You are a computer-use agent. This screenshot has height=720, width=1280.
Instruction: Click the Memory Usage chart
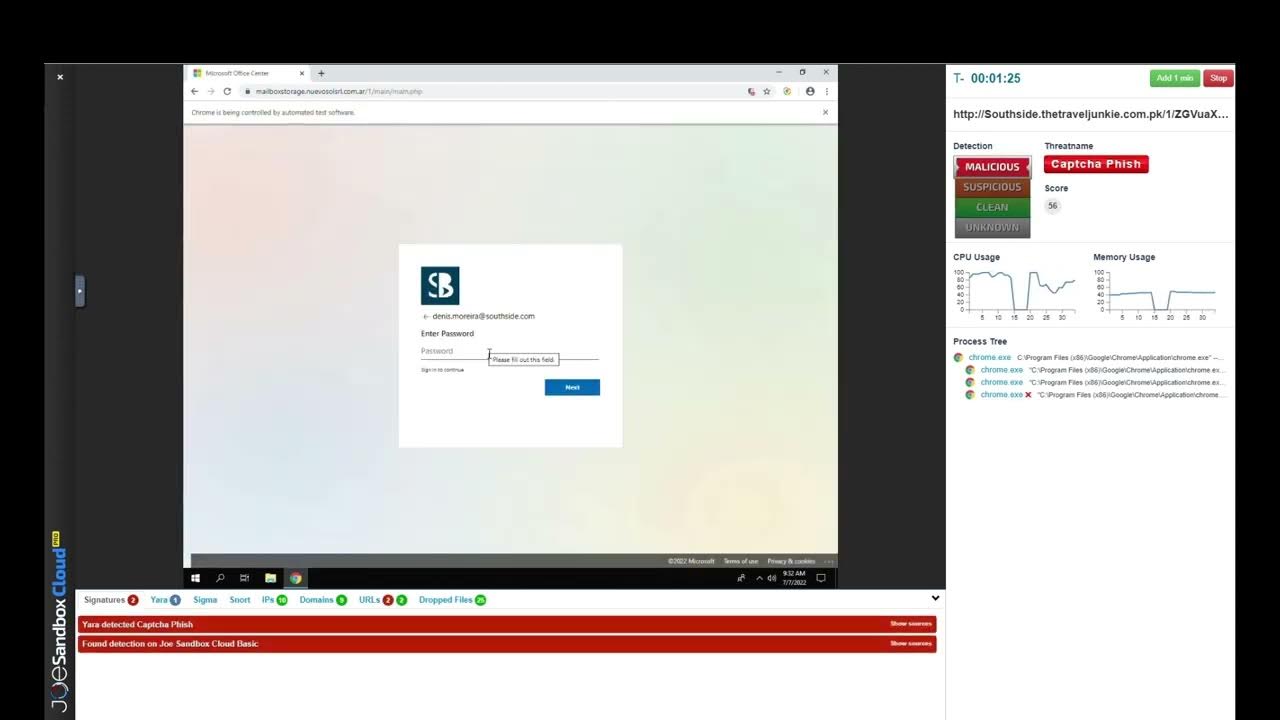[x=1155, y=294]
